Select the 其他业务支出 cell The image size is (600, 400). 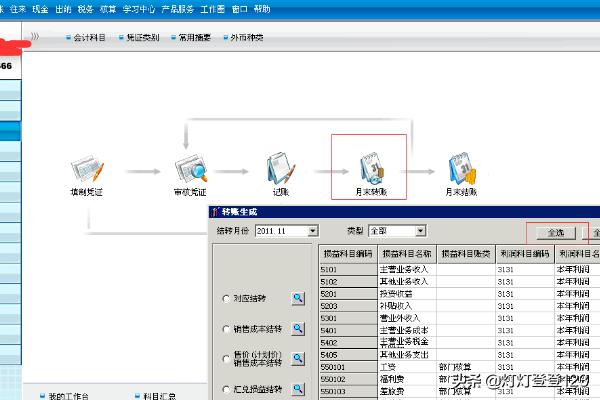[x=407, y=355]
